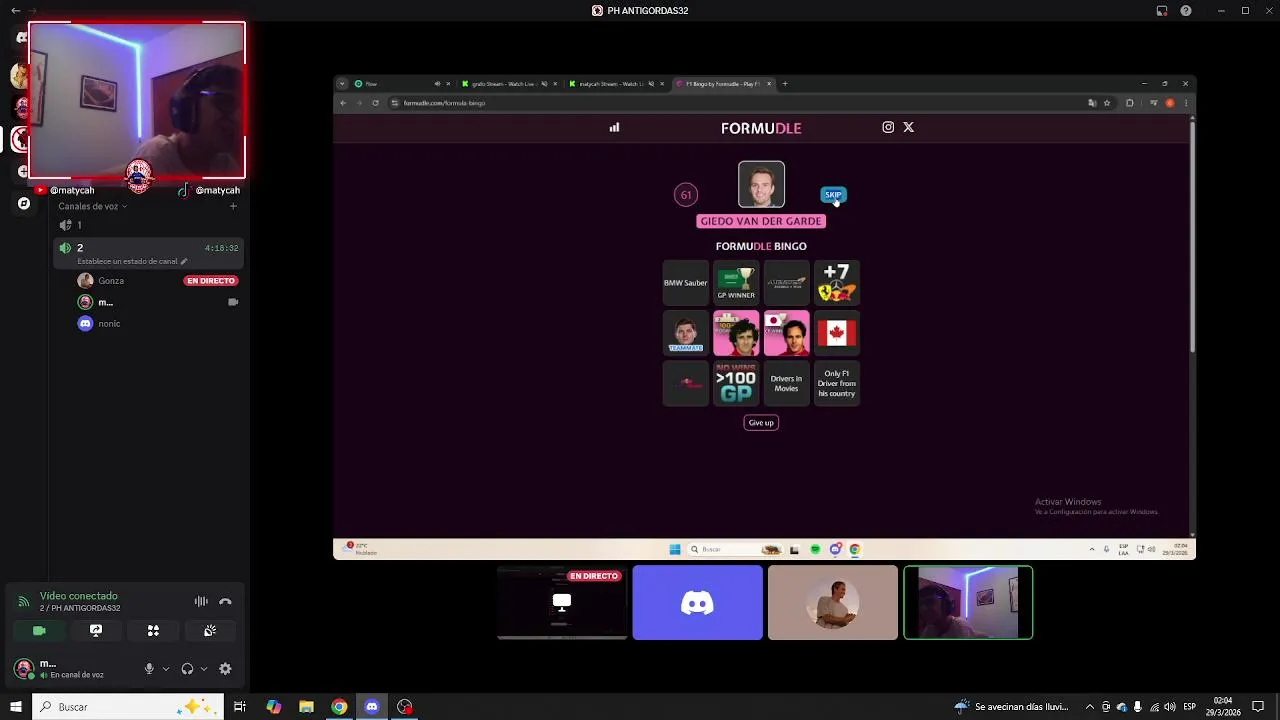Image resolution: width=1280 pixels, height=720 pixels.
Task: Open the Formudle Instagram link
Action: (888, 127)
